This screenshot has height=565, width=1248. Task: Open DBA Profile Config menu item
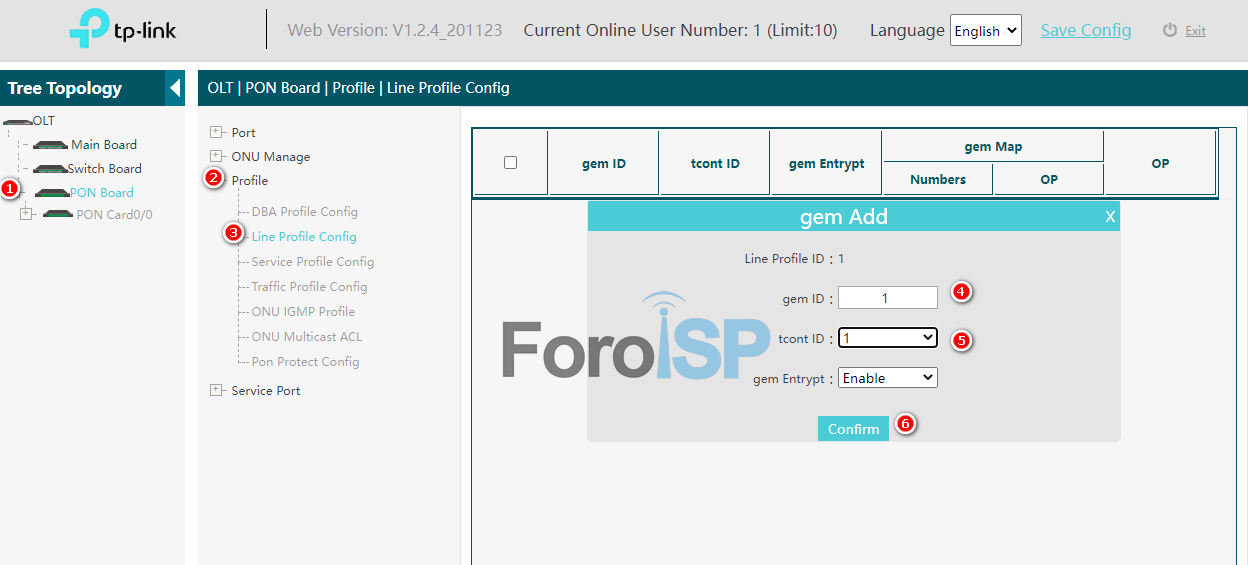tap(304, 212)
